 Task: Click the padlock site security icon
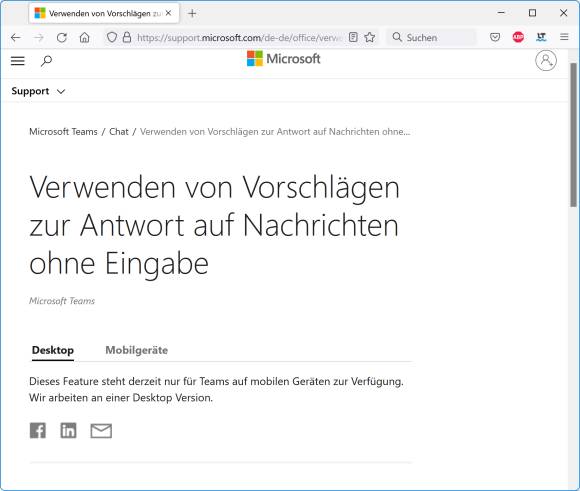click(127, 37)
